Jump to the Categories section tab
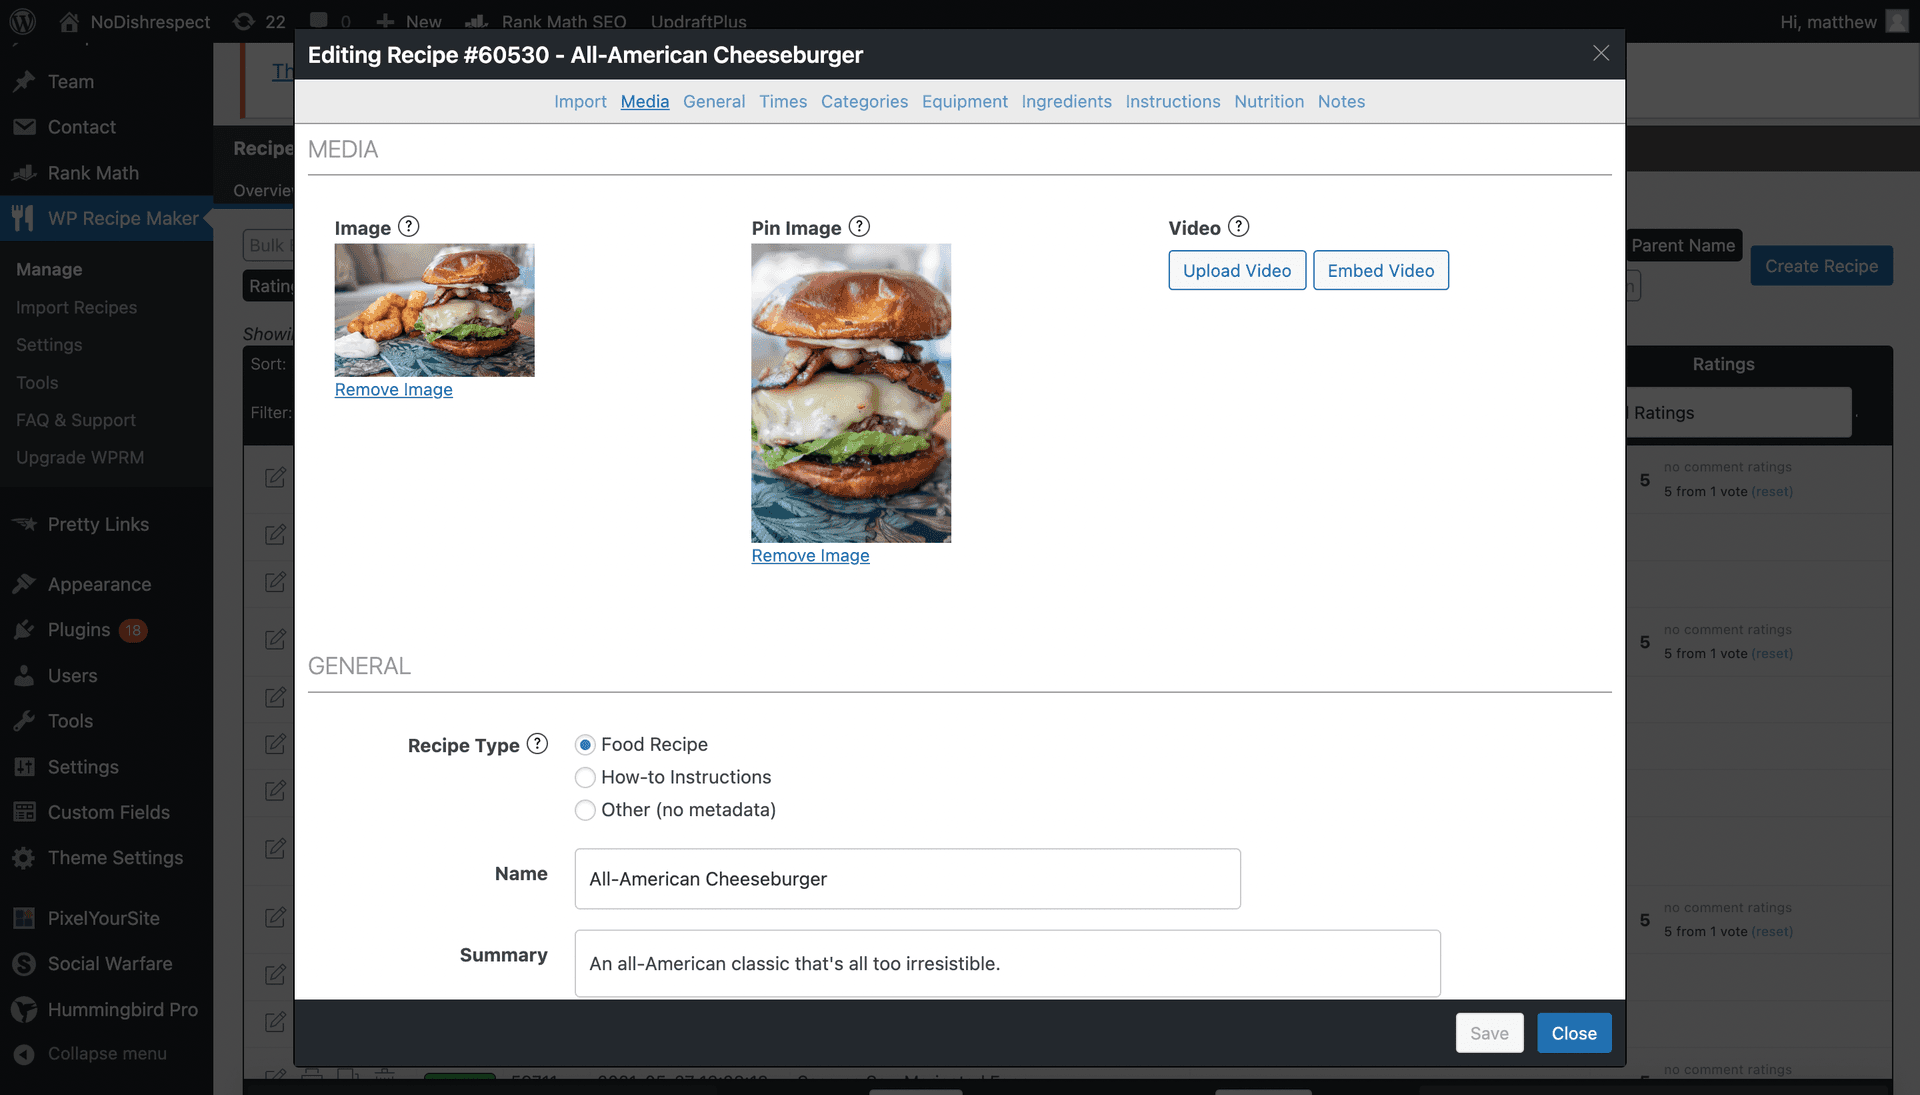The height and width of the screenshot is (1095, 1920). (x=865, y=101)
